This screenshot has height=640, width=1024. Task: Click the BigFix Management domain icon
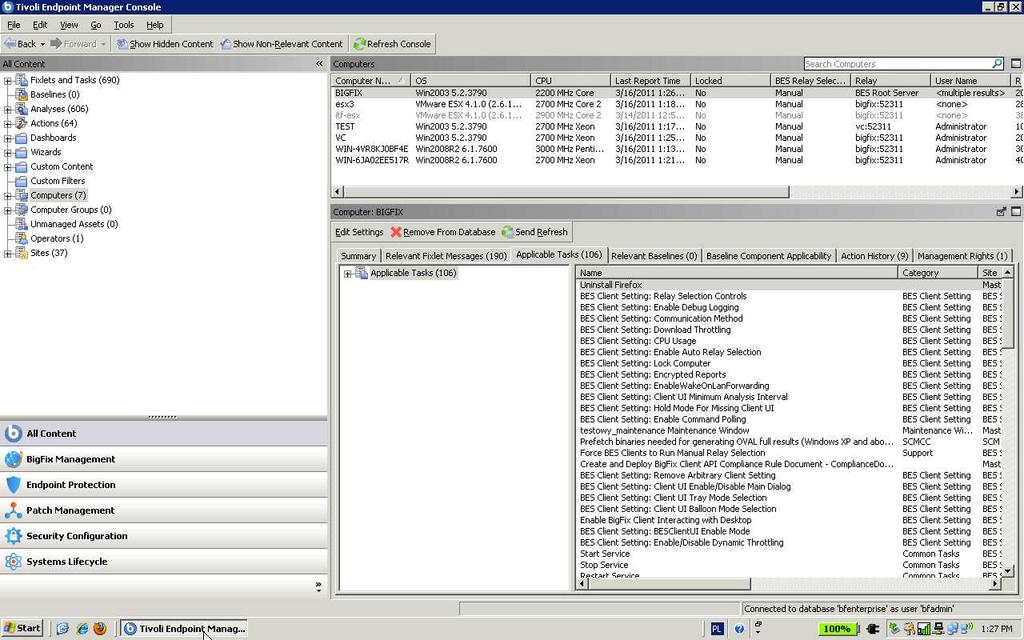pos(13,459)
